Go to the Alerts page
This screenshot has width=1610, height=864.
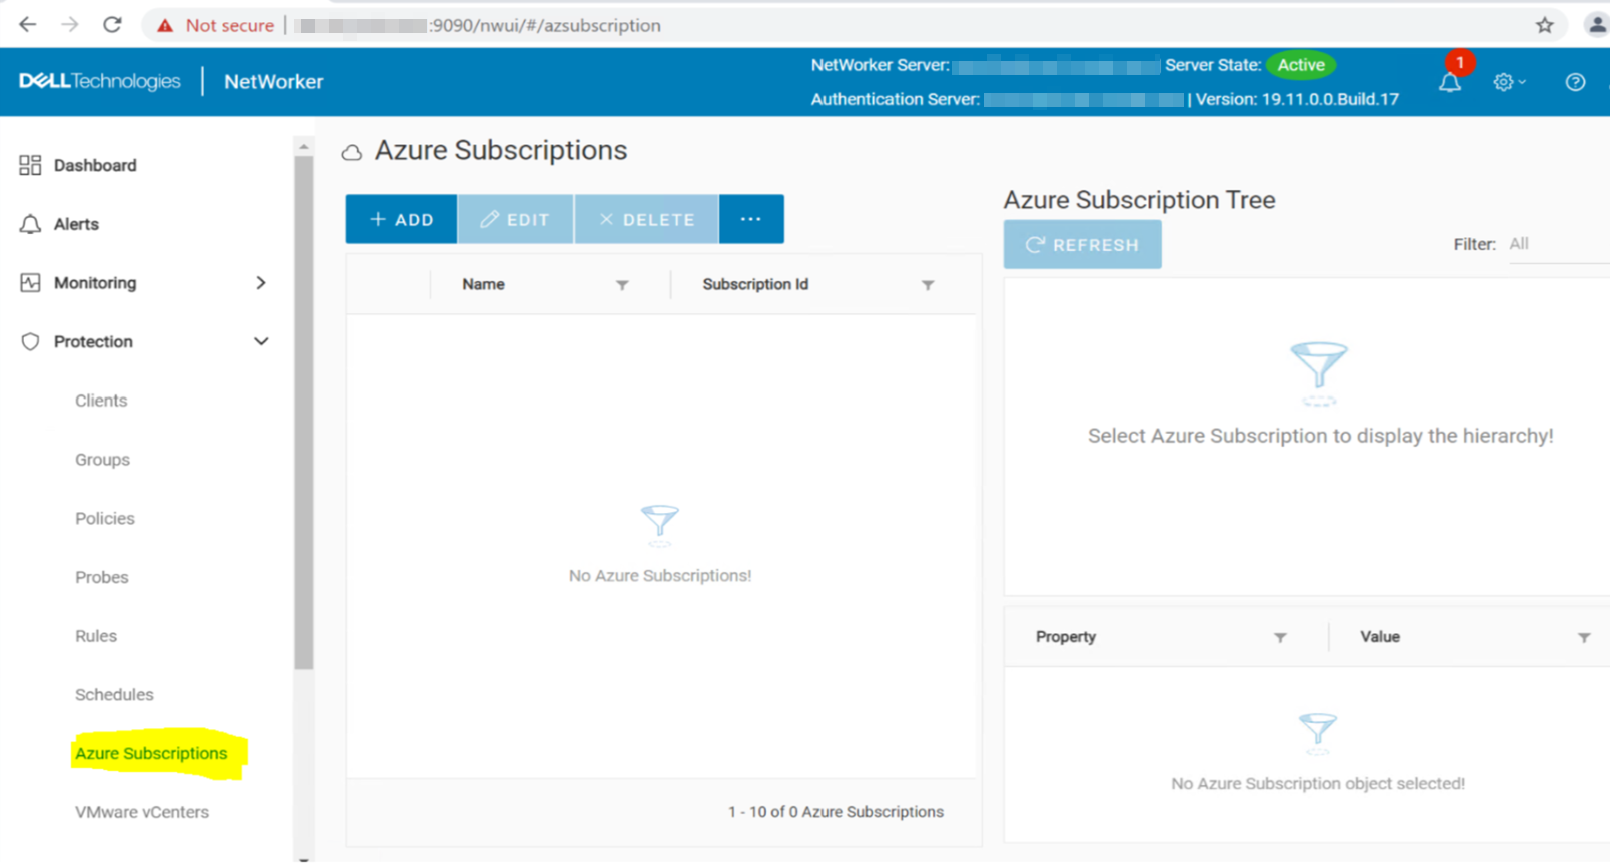click(x=76, y=224)
